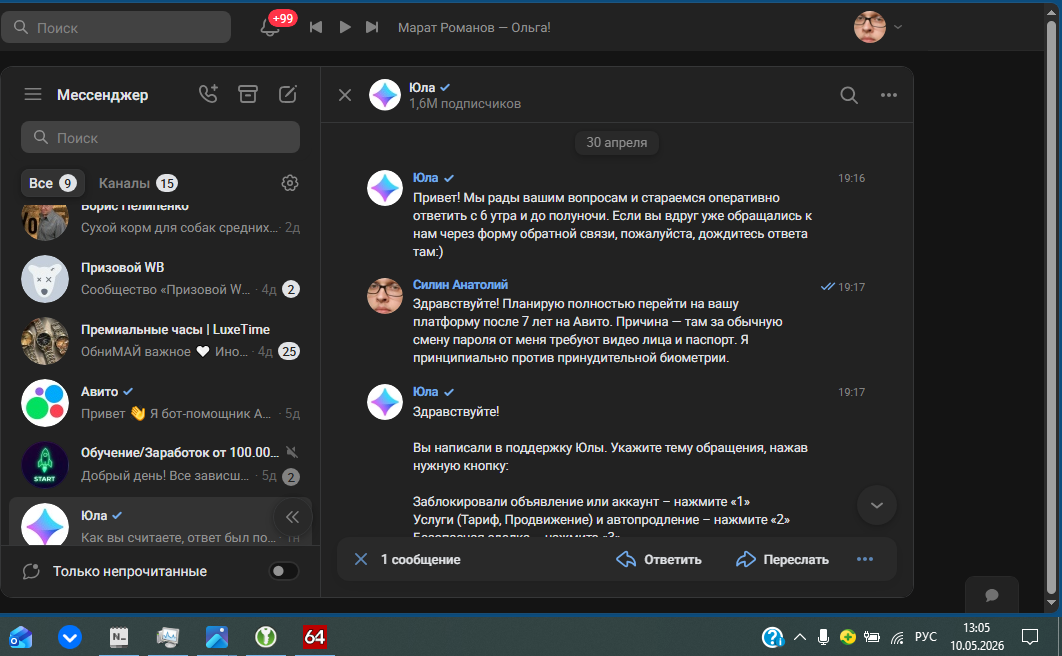Click the muted icon on Обучение/Заработок chat

[292, 452]
